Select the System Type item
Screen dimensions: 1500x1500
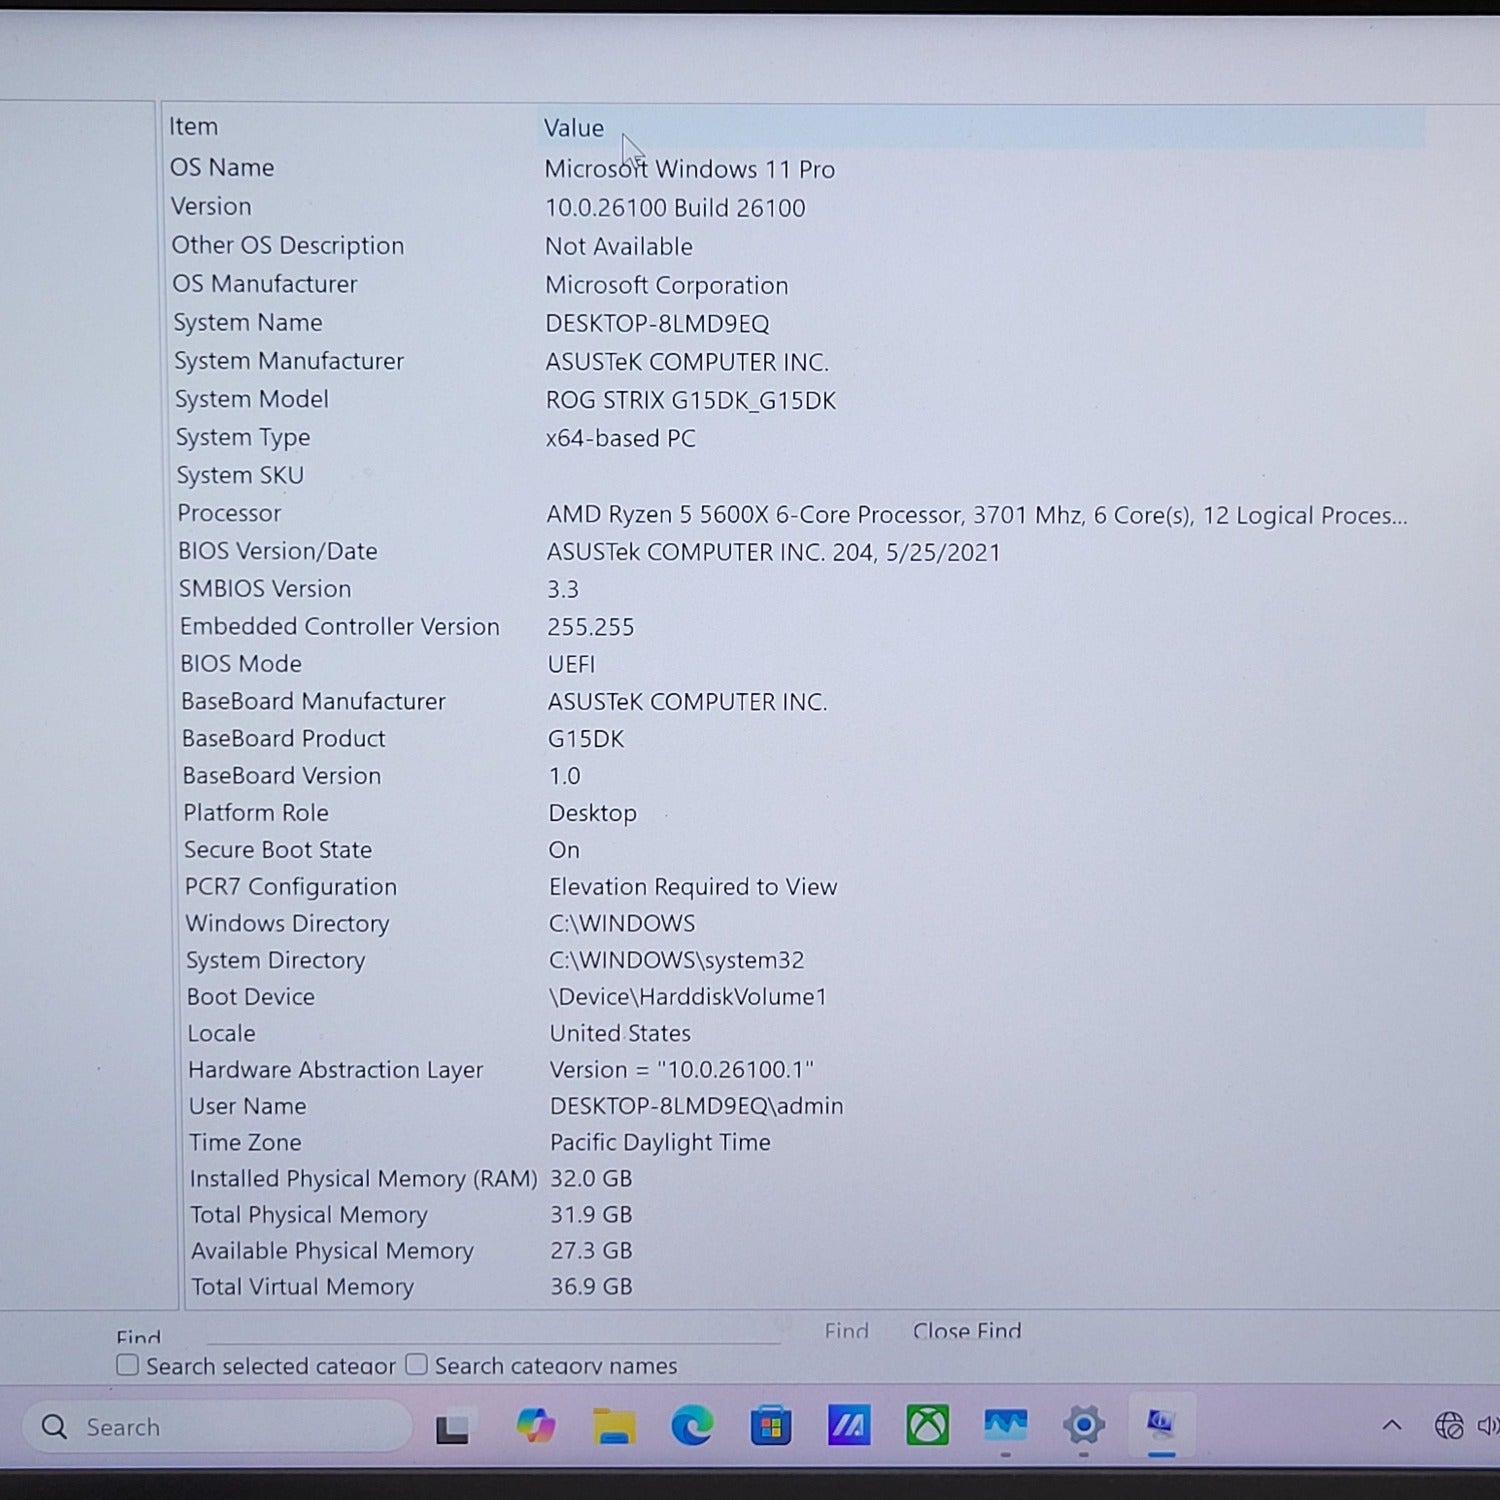pyautogui.click(x=243, y=438)
